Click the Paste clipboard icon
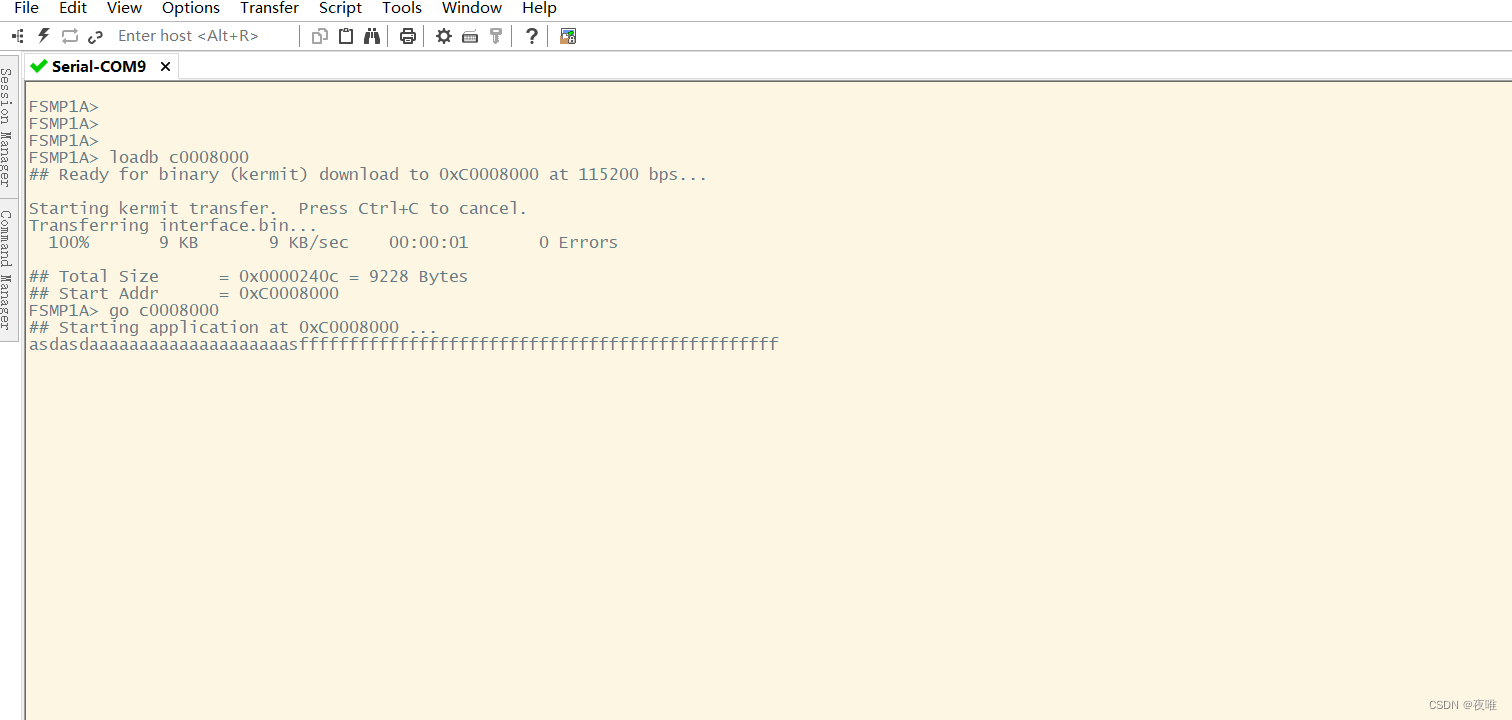Viewport: 1512px width, 720px height. 346,36
